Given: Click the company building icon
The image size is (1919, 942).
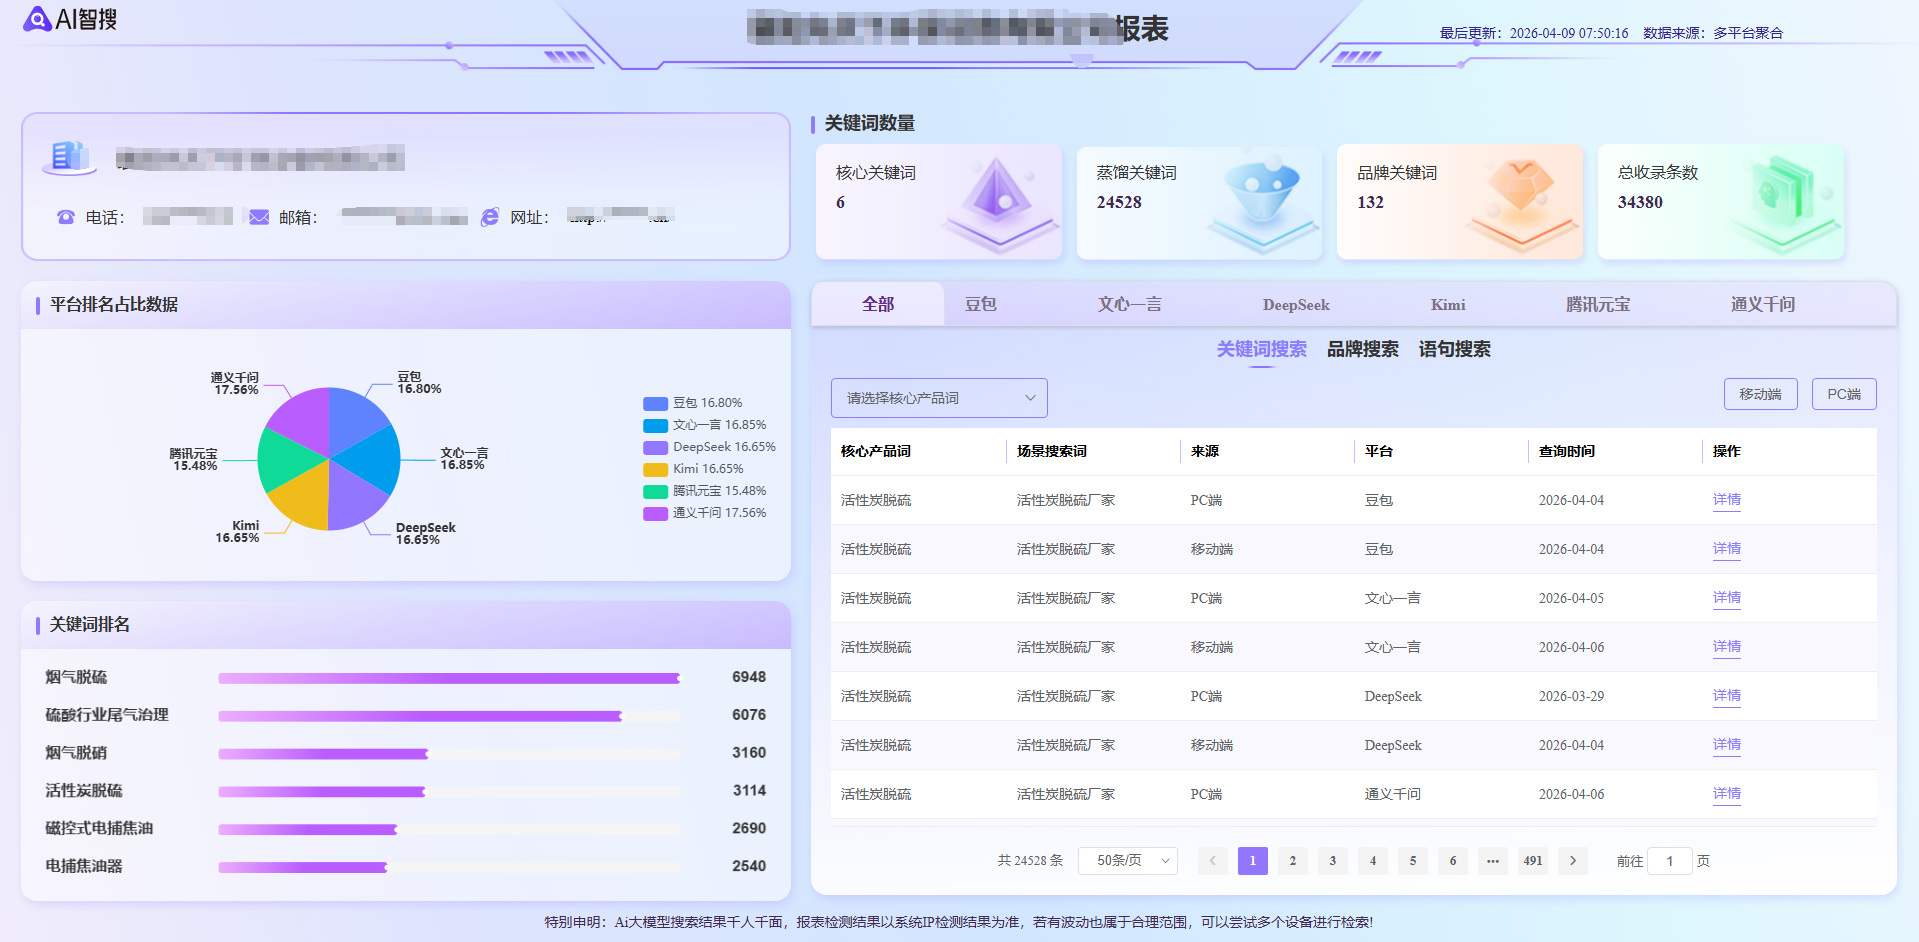Looking at the screenshot, I should pos(69,157).
